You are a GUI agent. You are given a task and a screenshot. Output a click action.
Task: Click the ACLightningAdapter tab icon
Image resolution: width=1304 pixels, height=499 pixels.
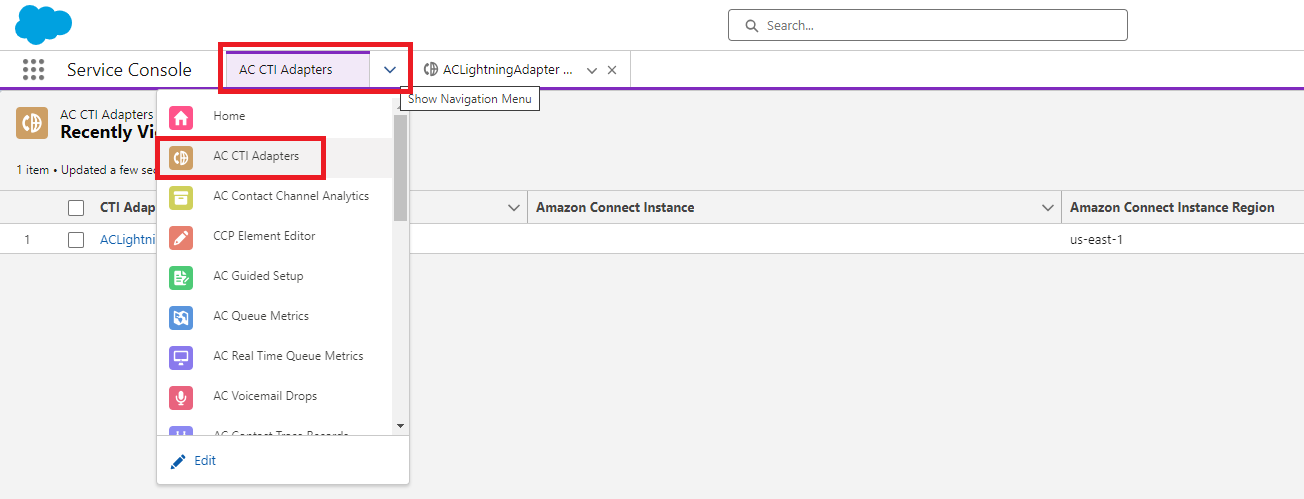coord(431,70)
